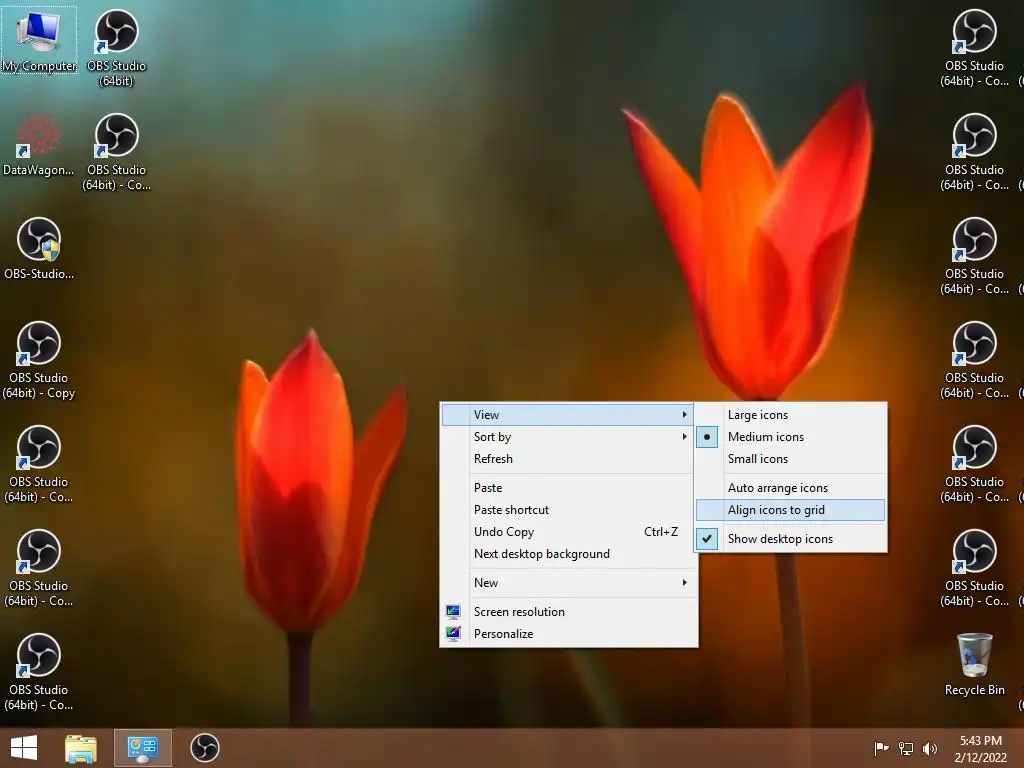Select the Recycle Bin icon
The image size is (1024, 768).
tap(974, 664)
